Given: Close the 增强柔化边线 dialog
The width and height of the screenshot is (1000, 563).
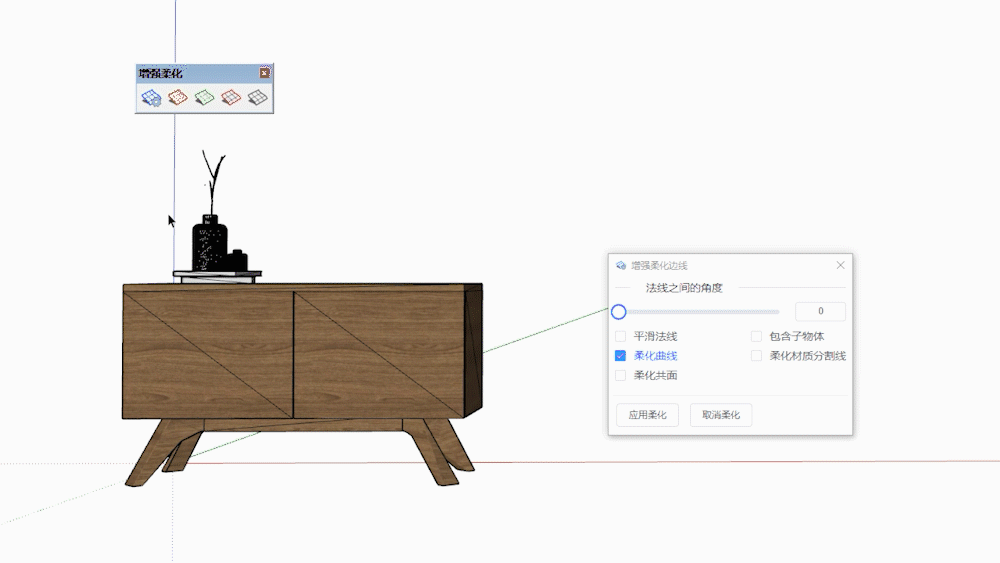Looking at the screenshot, I should pos(840,265).
